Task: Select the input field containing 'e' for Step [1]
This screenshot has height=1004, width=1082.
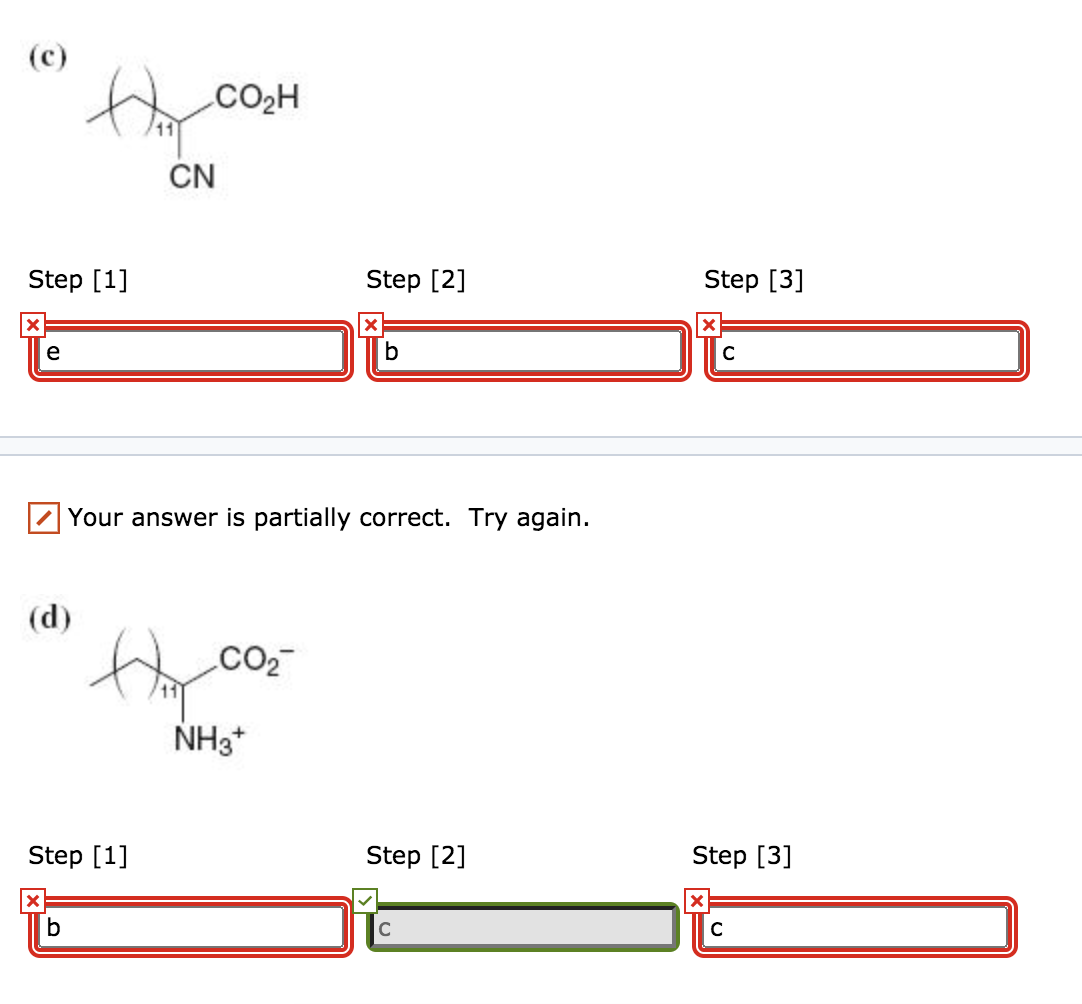Action: [190, 351]
